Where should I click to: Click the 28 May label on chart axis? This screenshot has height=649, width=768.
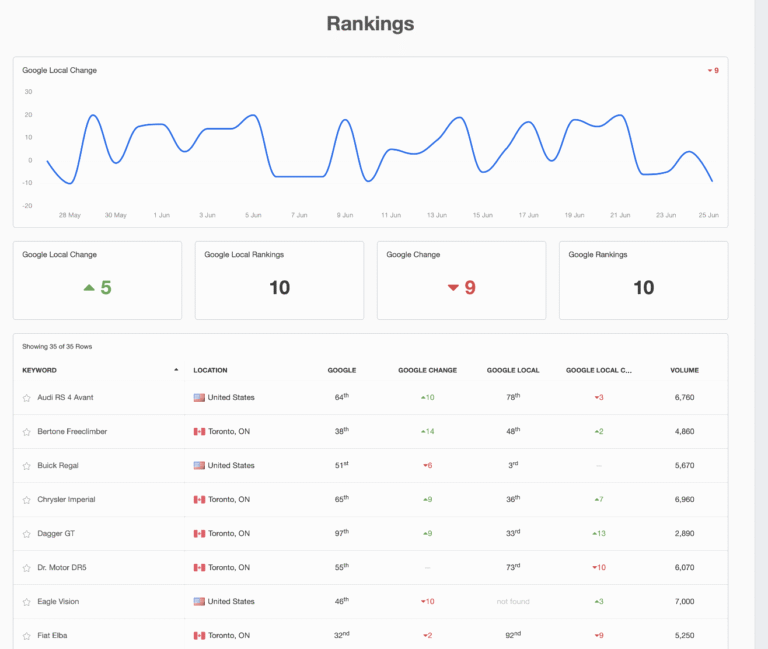(70, 215)
